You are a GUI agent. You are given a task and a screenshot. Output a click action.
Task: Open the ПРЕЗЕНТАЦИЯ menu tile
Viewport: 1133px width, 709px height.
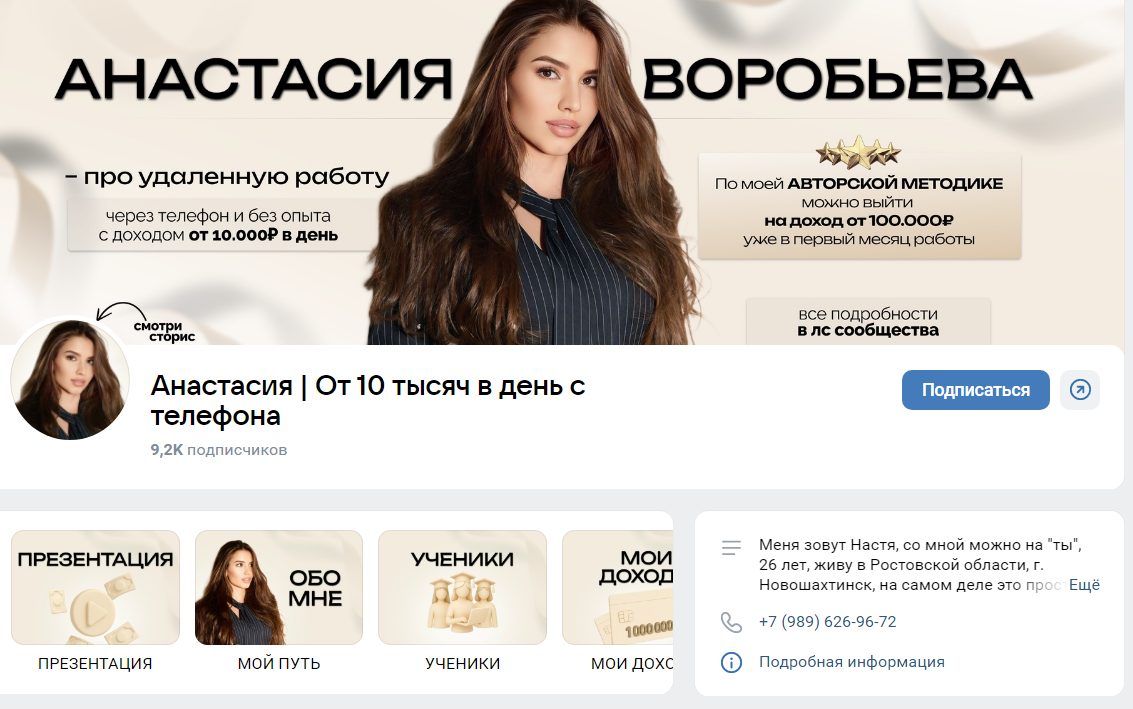(95, 588)
